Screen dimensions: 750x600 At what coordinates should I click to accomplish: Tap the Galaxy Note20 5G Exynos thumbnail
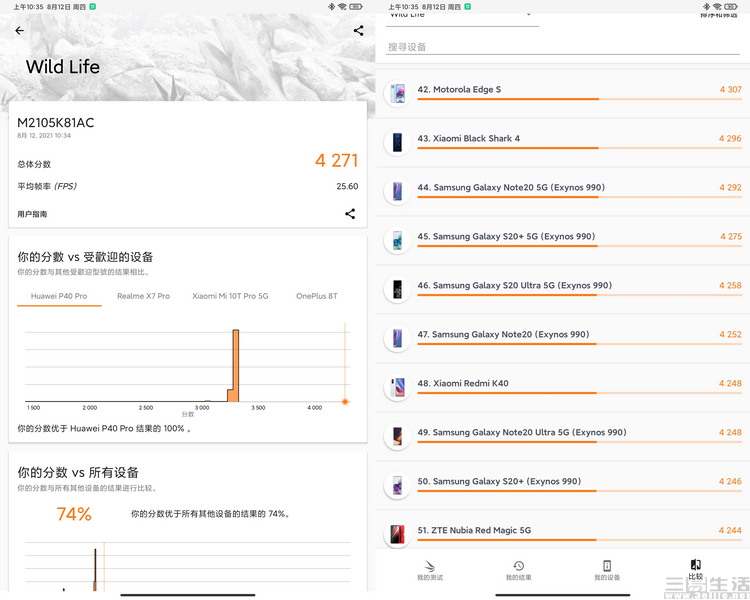point(397,191)
